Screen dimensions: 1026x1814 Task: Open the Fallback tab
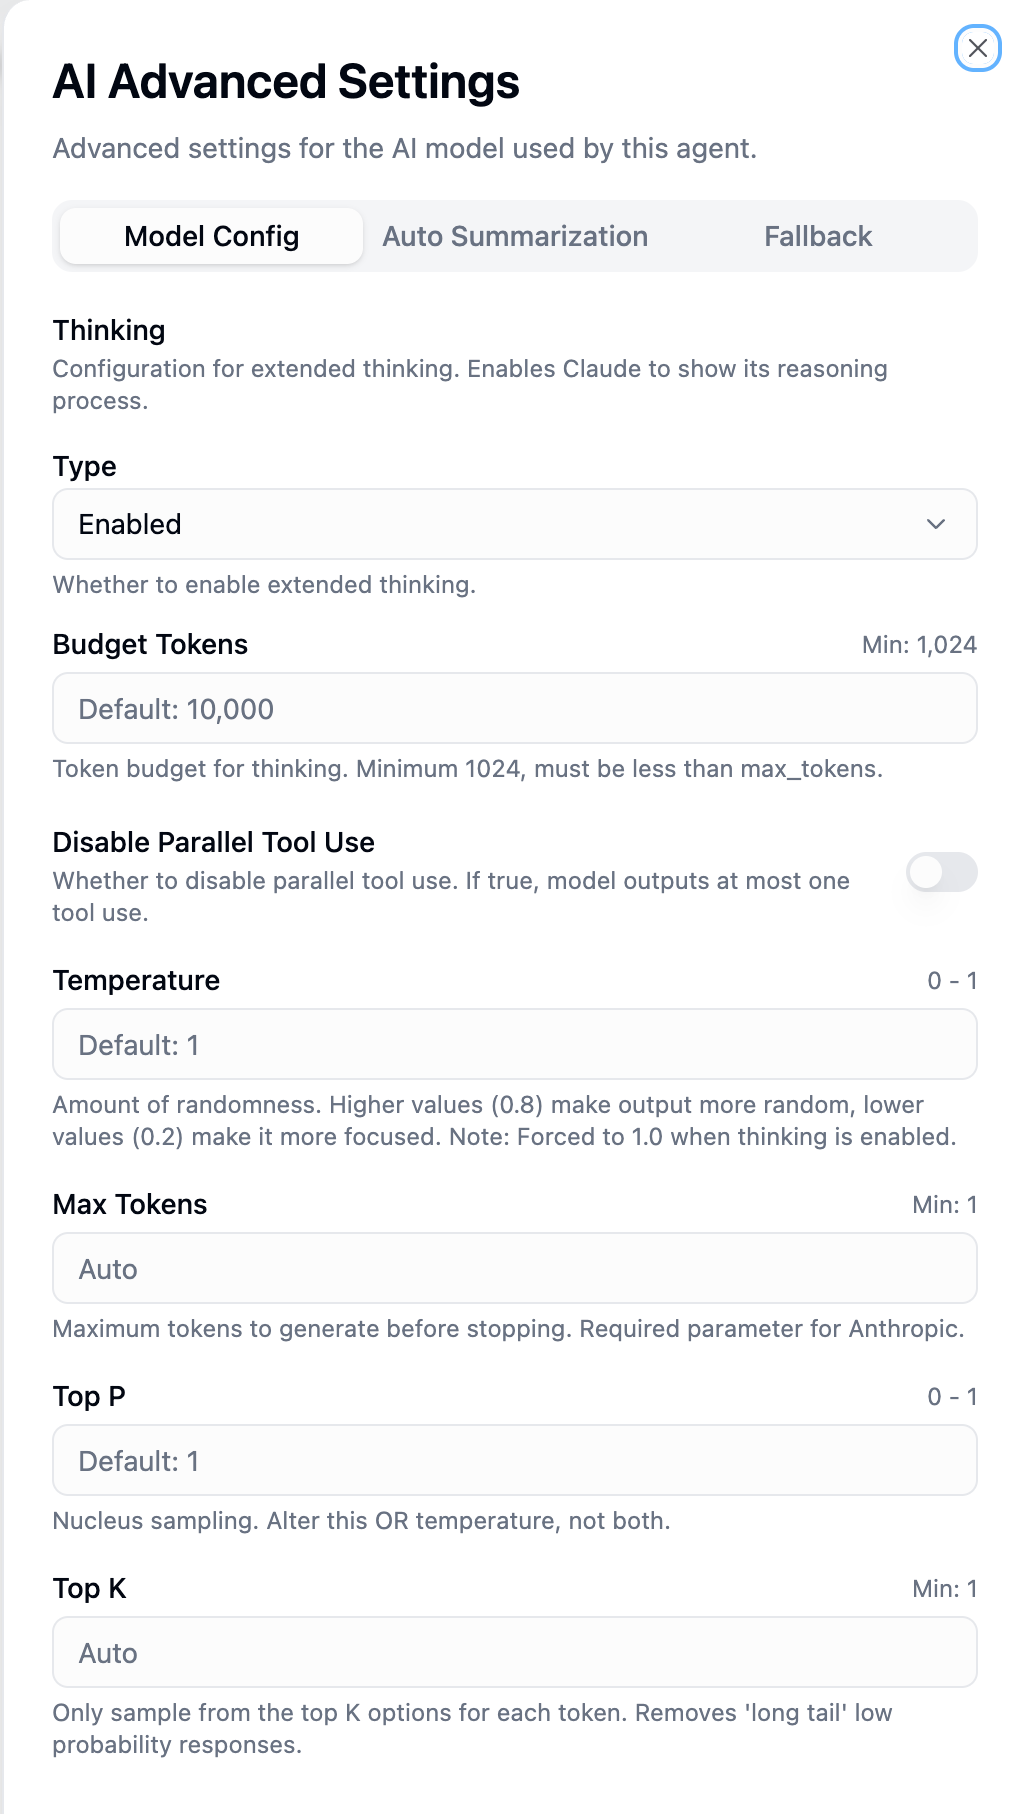click(x=817, y=236)
